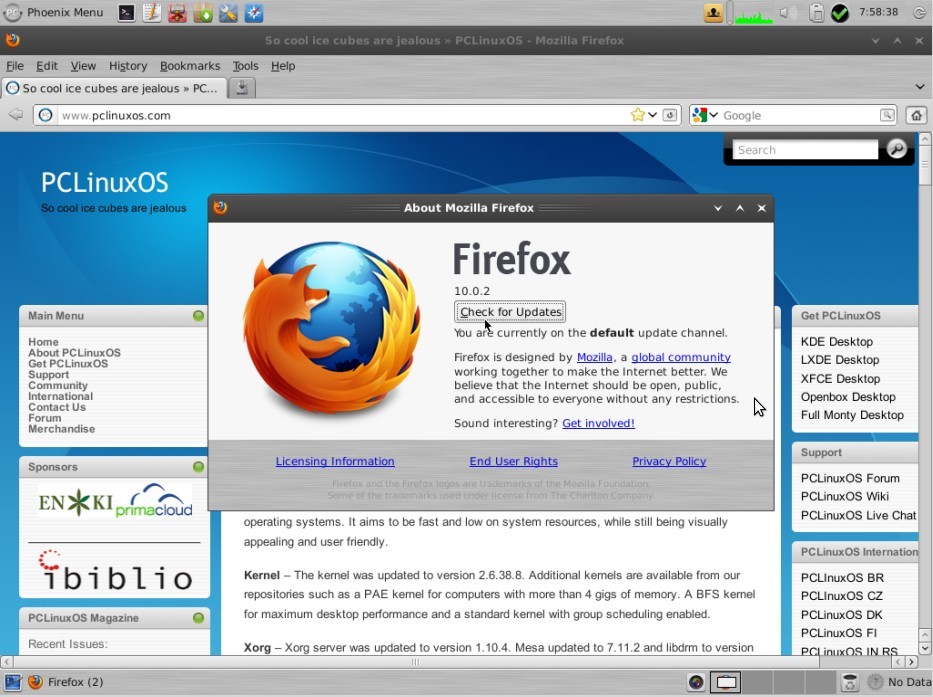
Task: Bookmark this page with the star icon
Action: pos(637,115)
